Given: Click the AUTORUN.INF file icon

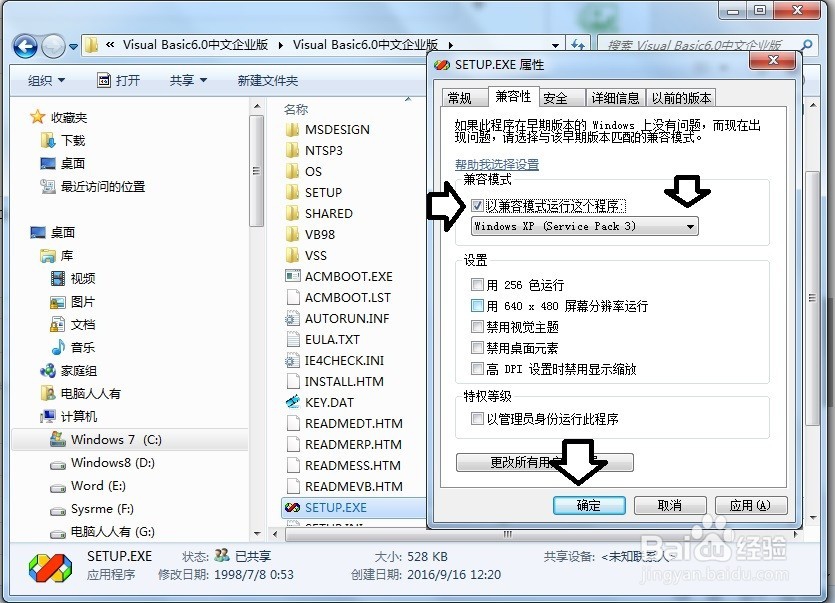Looking at the screenshot, I should (x=292, y=318).
